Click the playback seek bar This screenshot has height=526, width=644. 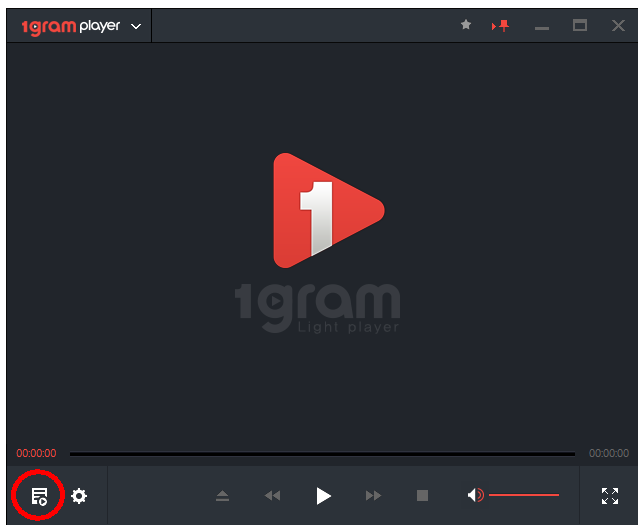[x=322, y=454]
